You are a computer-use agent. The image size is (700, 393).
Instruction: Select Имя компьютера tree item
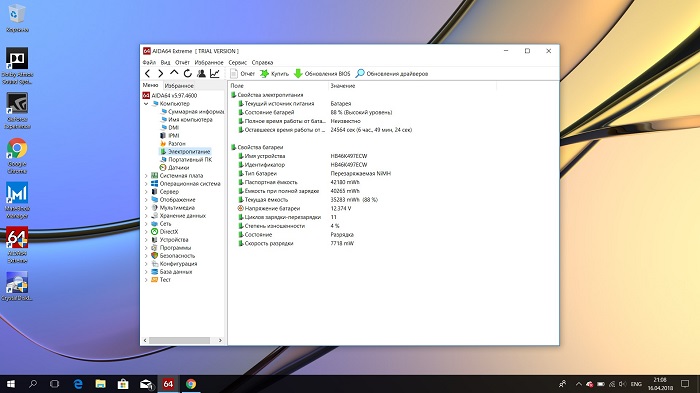pos(186,120)
